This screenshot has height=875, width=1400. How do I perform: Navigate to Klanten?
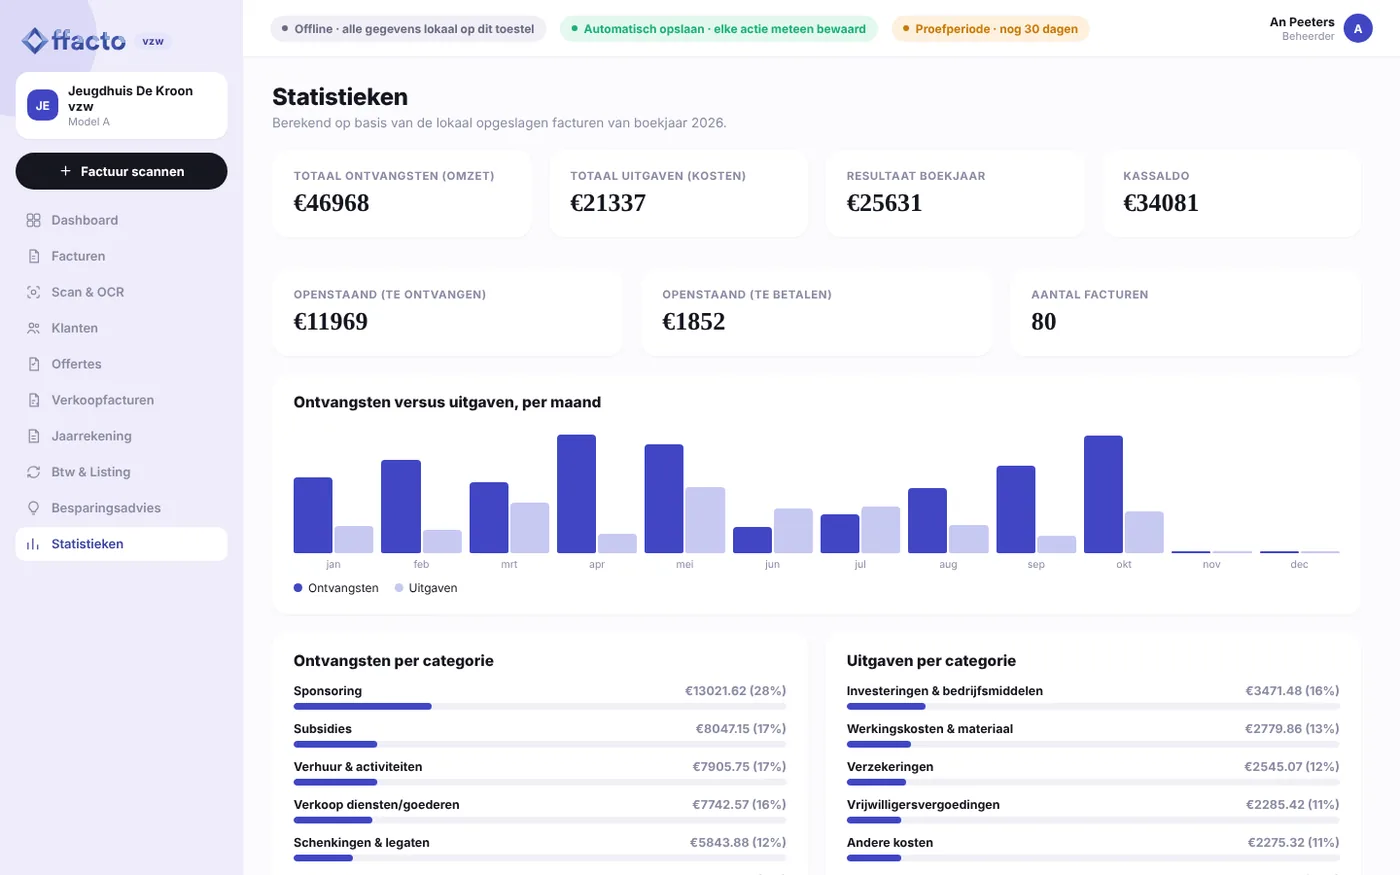pos(121,328)
